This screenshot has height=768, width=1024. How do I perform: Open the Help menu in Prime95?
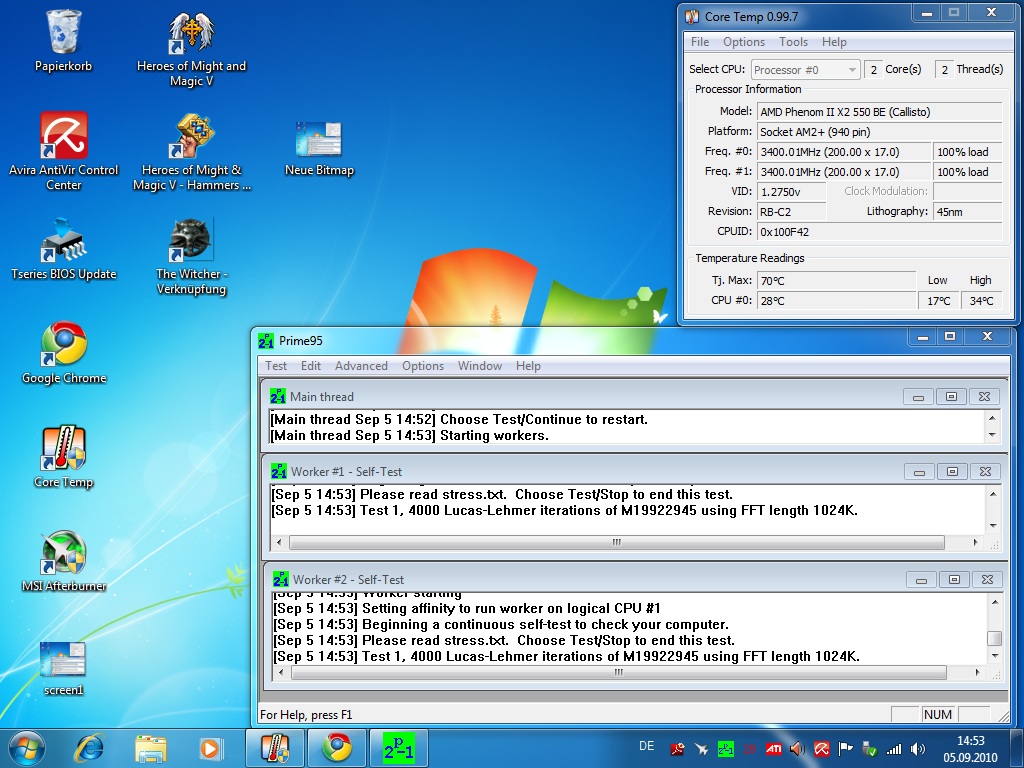coord(528,366)
